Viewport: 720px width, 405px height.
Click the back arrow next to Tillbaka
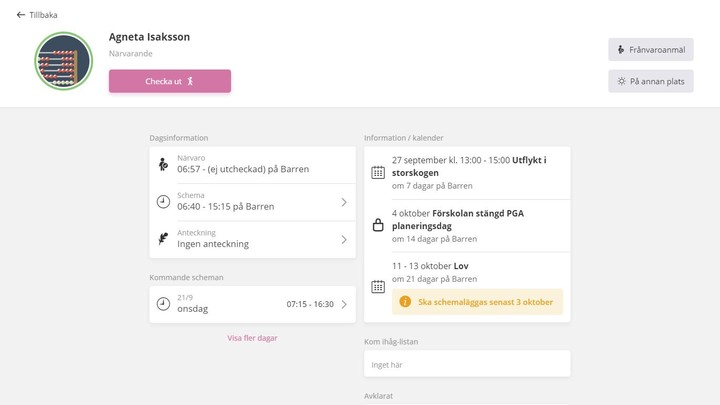[x=21, y=15]
